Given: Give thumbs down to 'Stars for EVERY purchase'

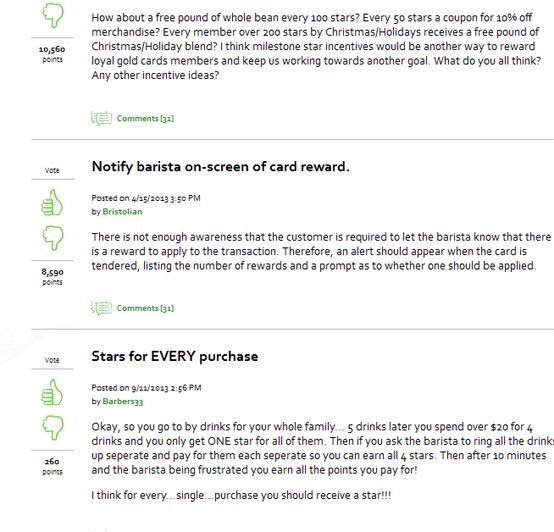Looking at the screenshot, I should coord(53,427).
